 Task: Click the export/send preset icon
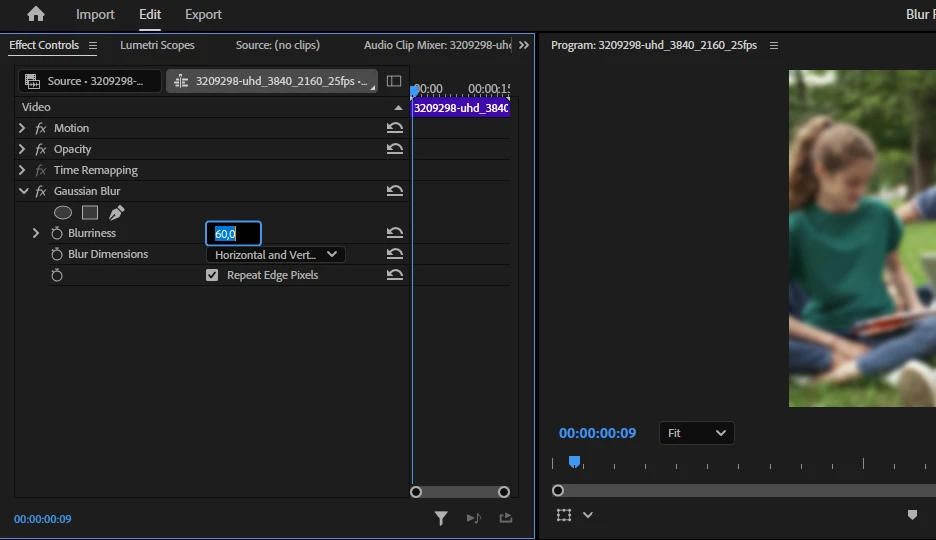(x=506, y=518)
